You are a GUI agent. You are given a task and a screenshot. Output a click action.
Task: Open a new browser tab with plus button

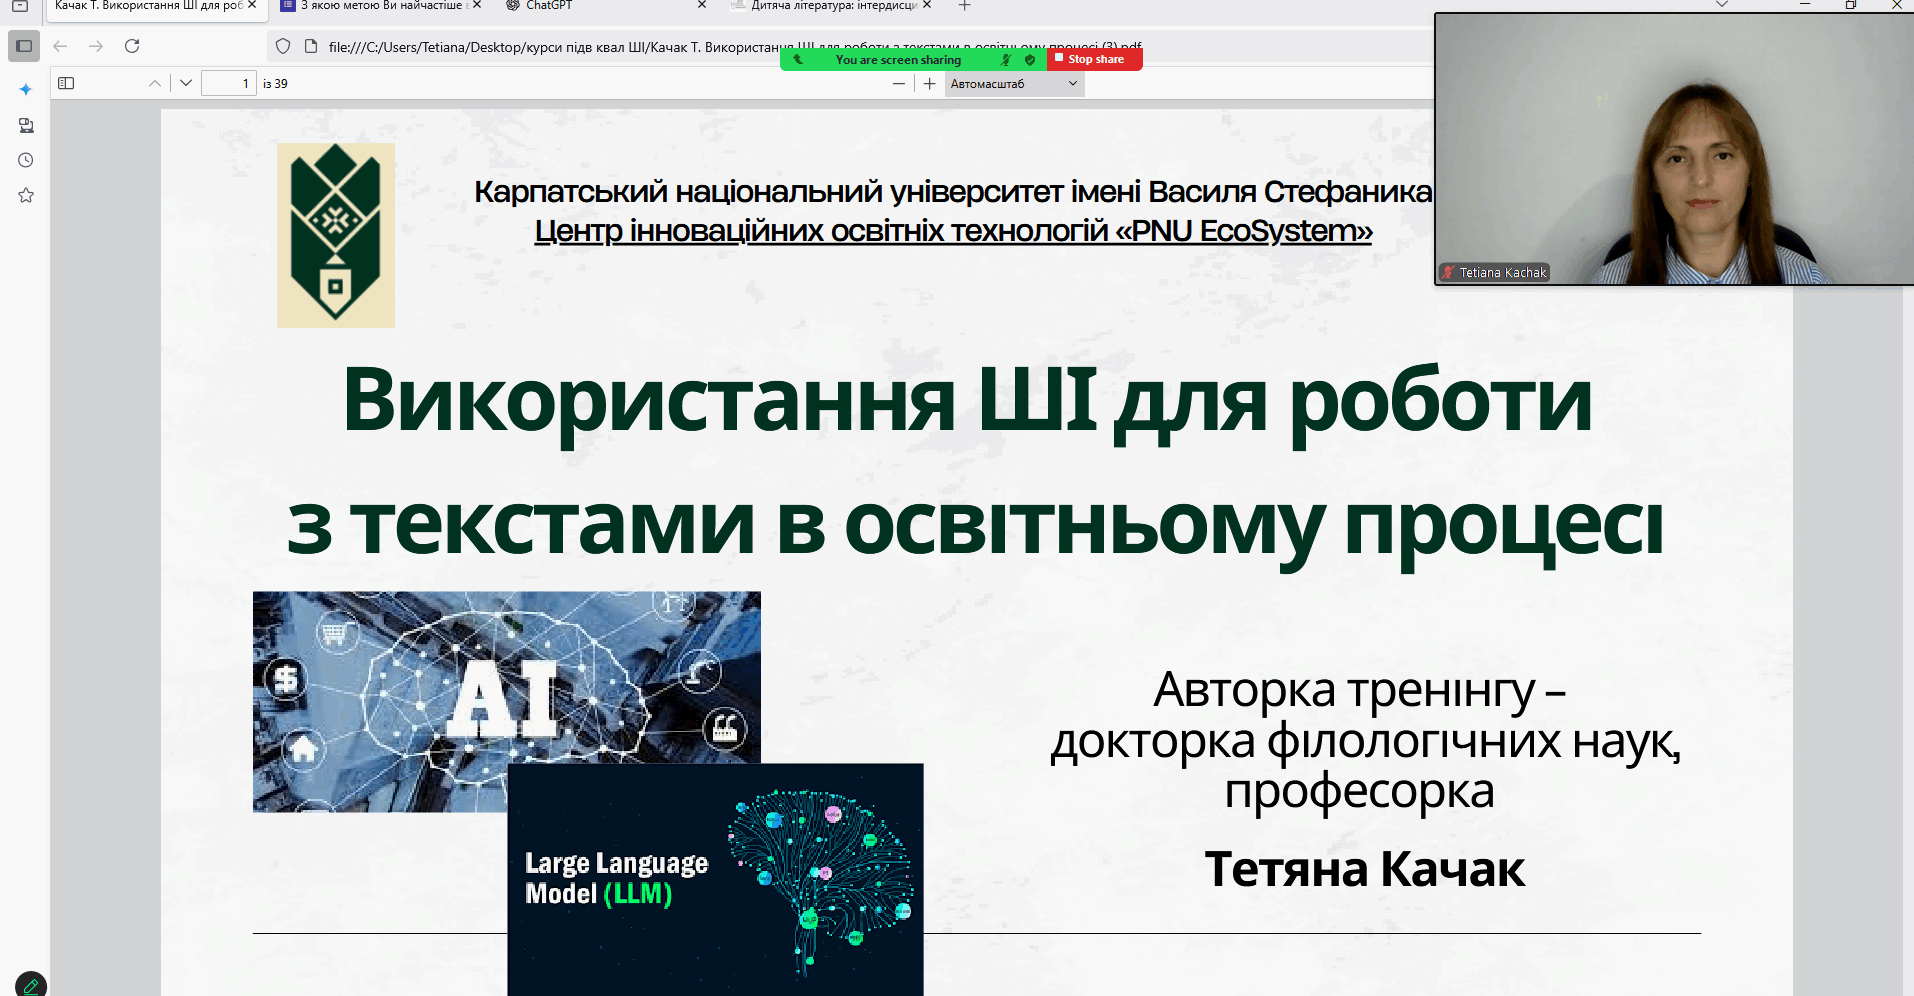(x=964, y=6)
